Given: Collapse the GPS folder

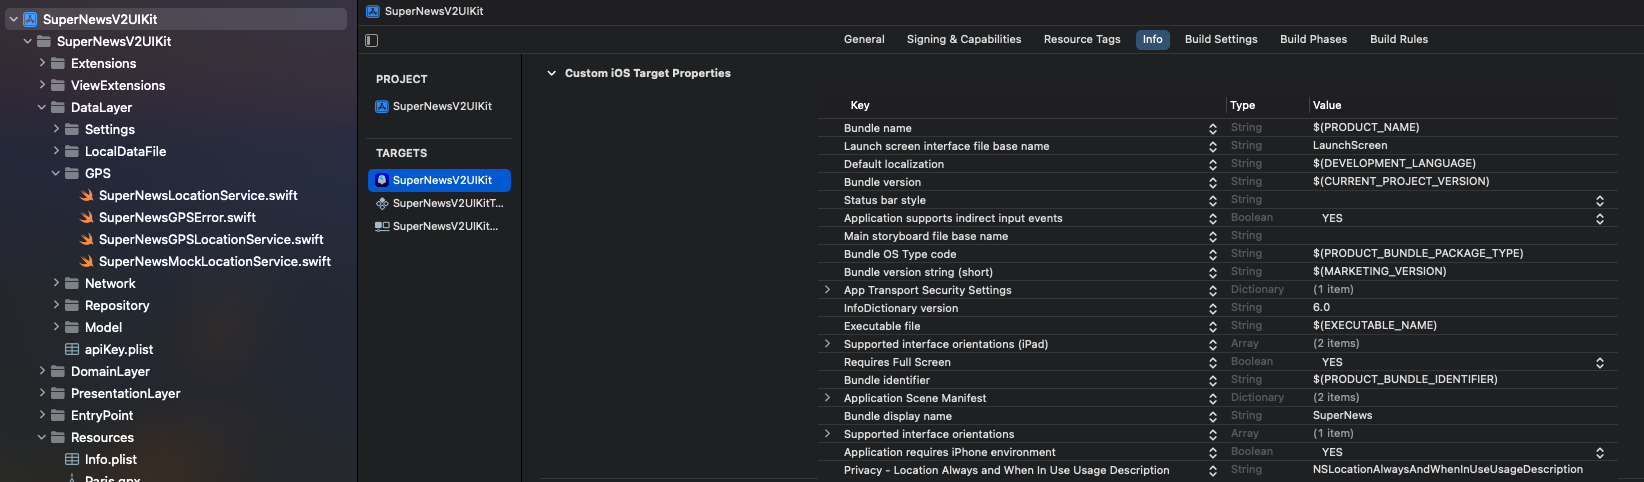Looking at the screenshot, I should pos(56,173).
